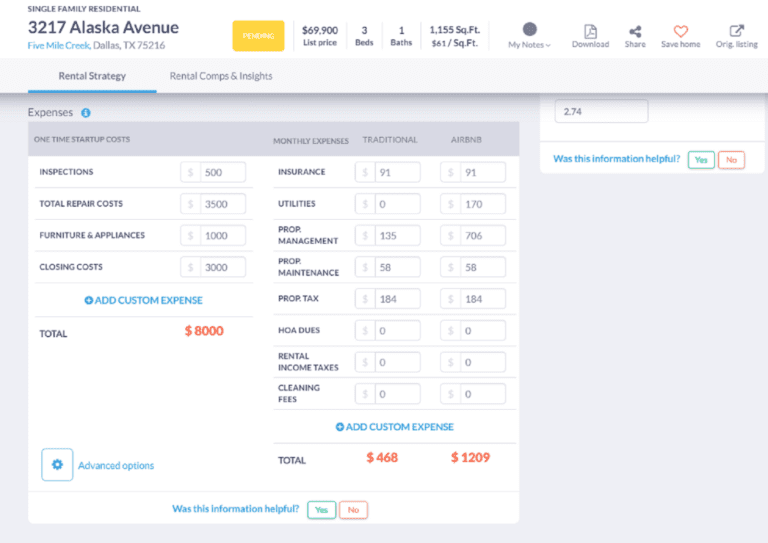768x543 pixels.
Task: Click plus icon to add custom startup expense
Action: 89,300
